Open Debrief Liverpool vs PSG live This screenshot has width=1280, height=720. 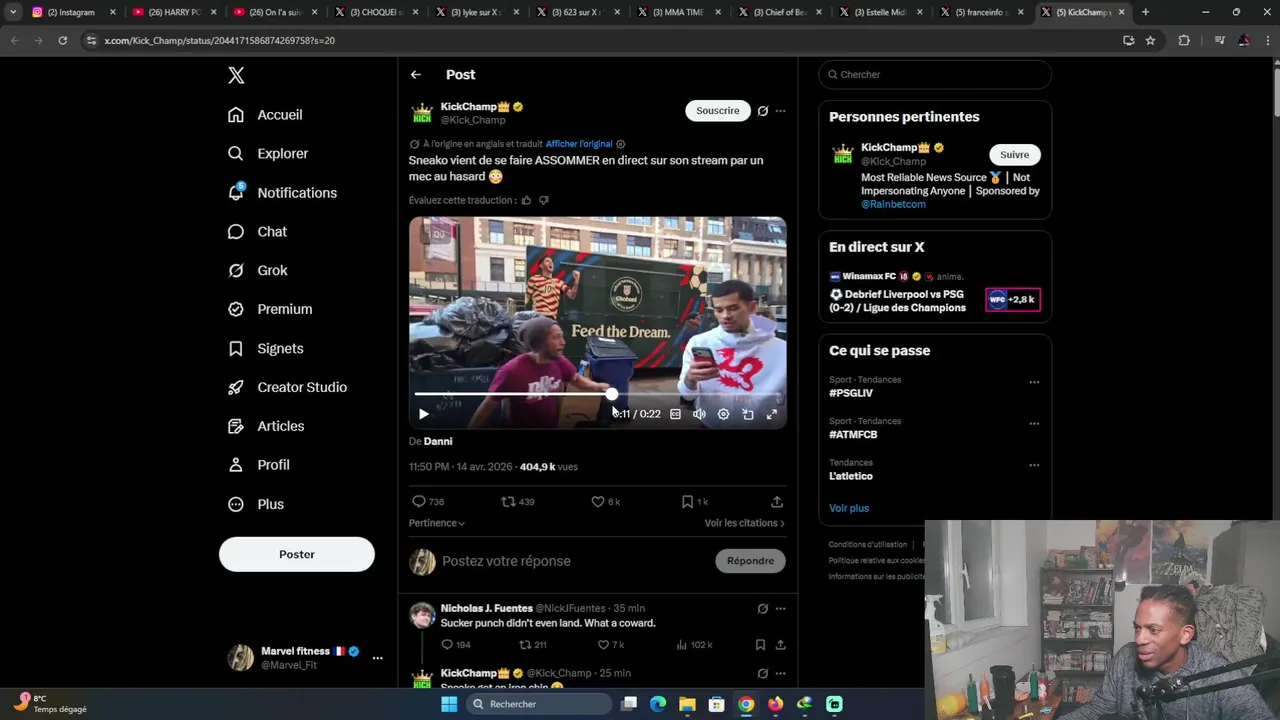pos(897,301)
